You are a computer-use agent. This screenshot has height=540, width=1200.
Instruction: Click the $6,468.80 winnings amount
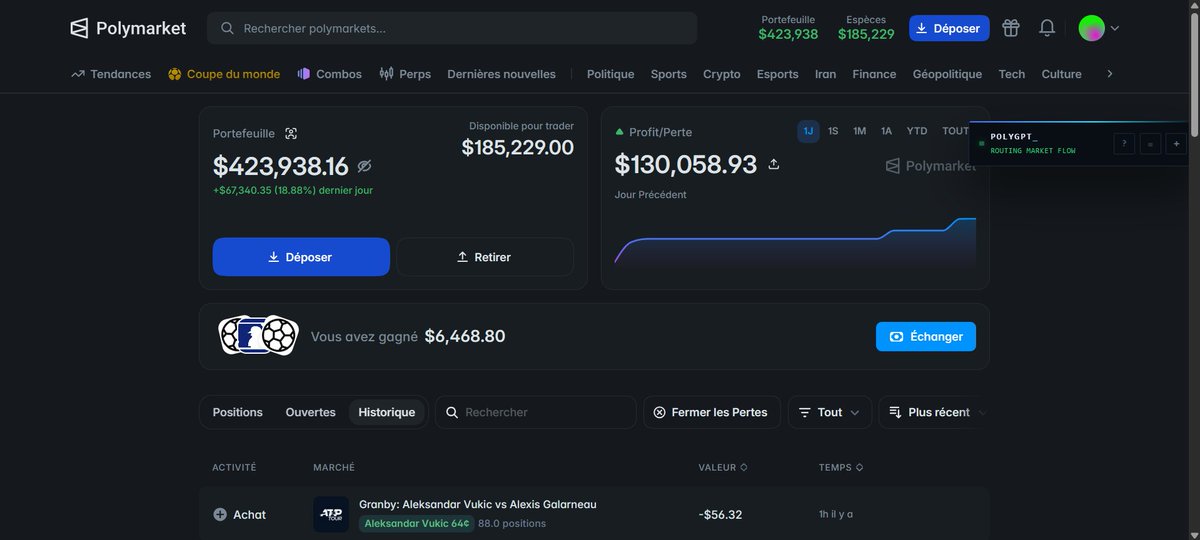point(465,336)
